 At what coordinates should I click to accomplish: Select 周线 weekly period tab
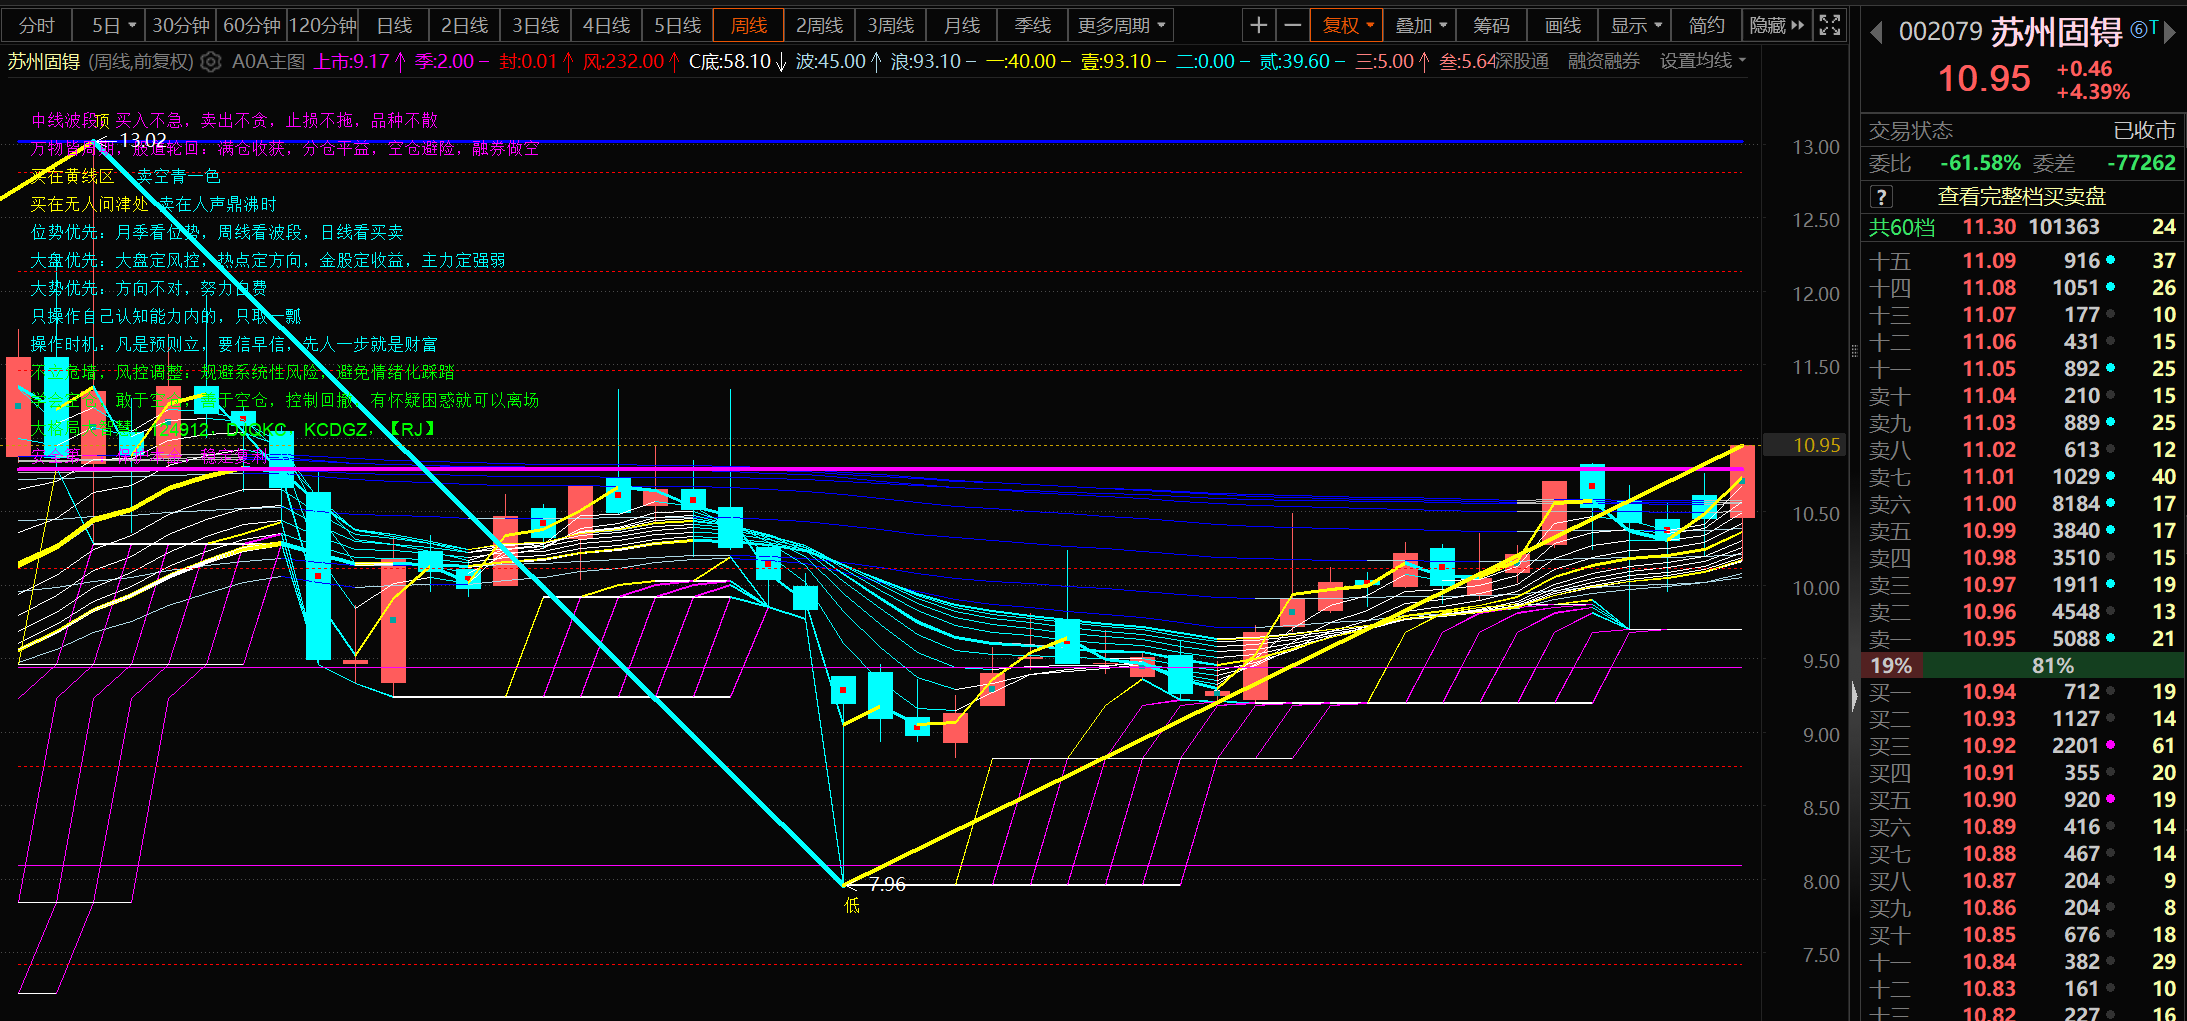(749, 25)
